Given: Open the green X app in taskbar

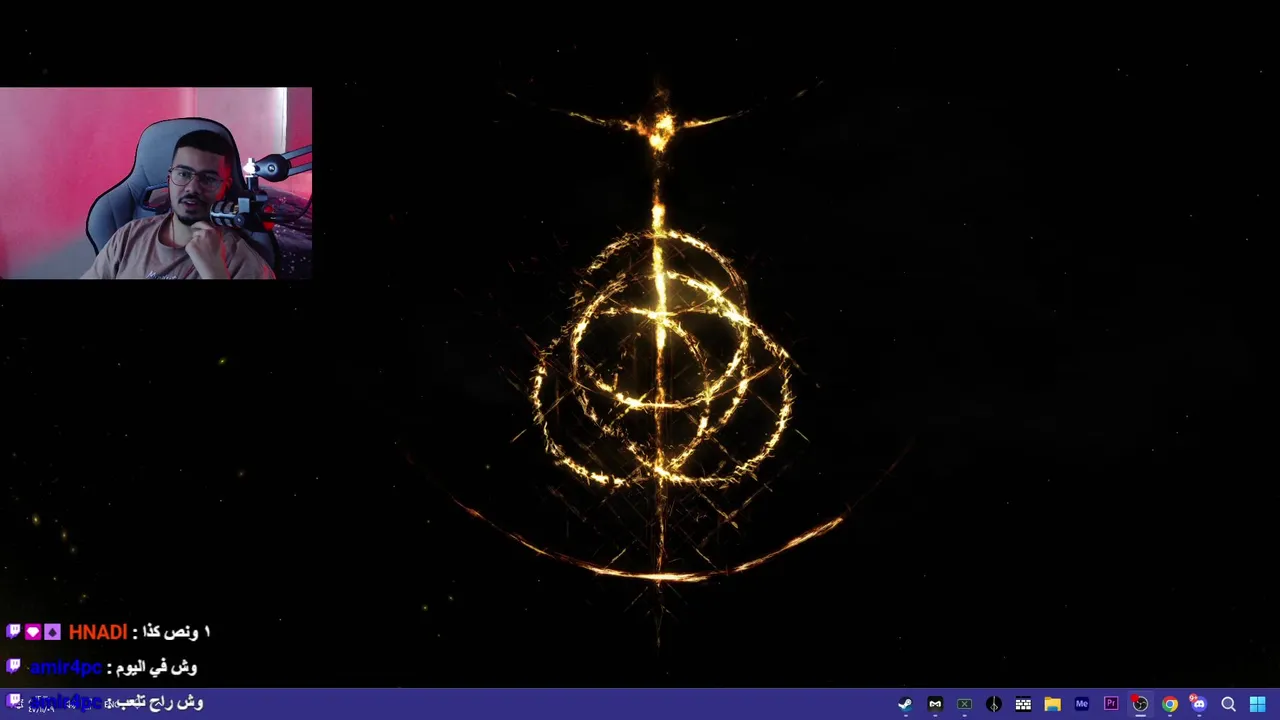Looking at the screenshot, I should 964,704.
